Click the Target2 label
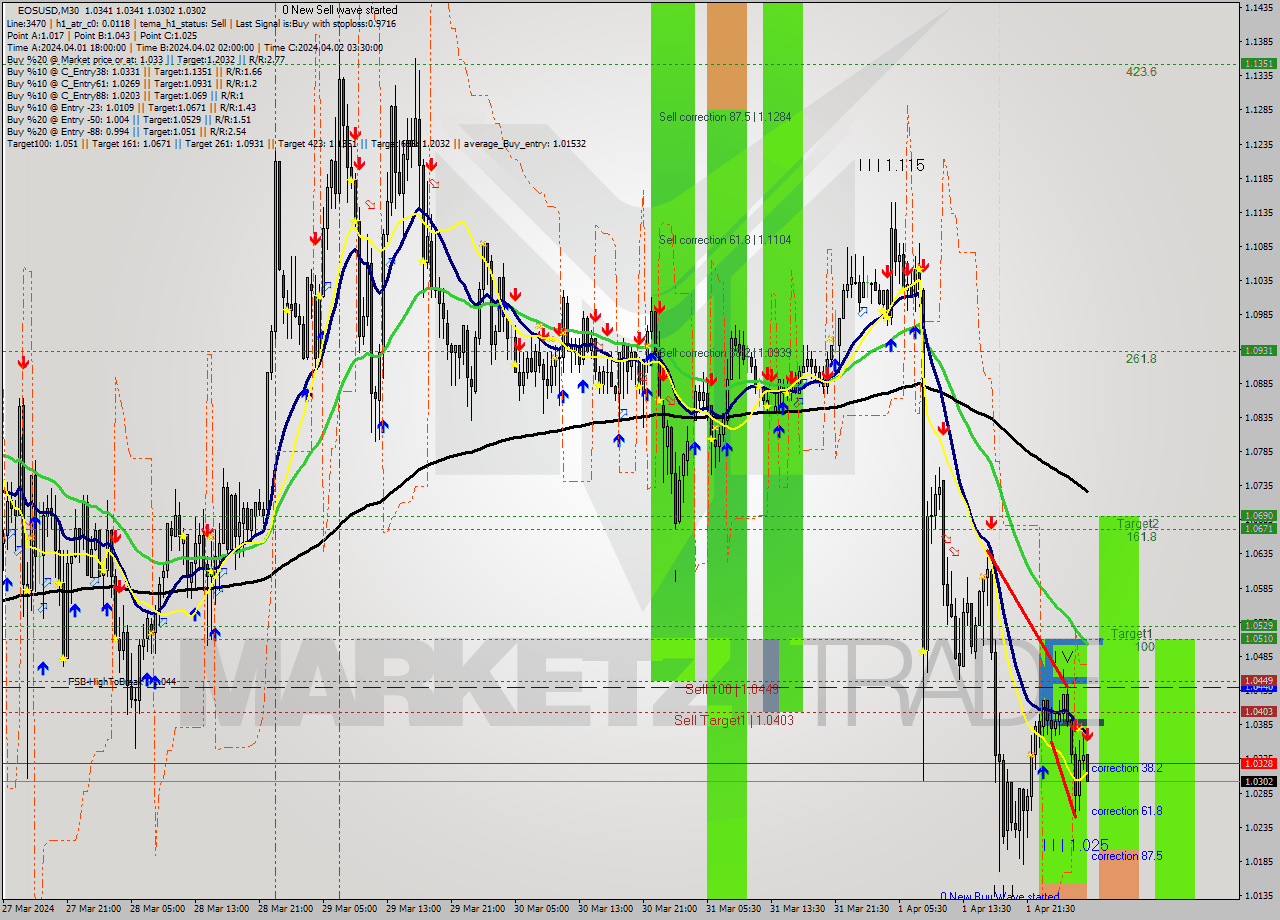 click(x=1137, y=524)
